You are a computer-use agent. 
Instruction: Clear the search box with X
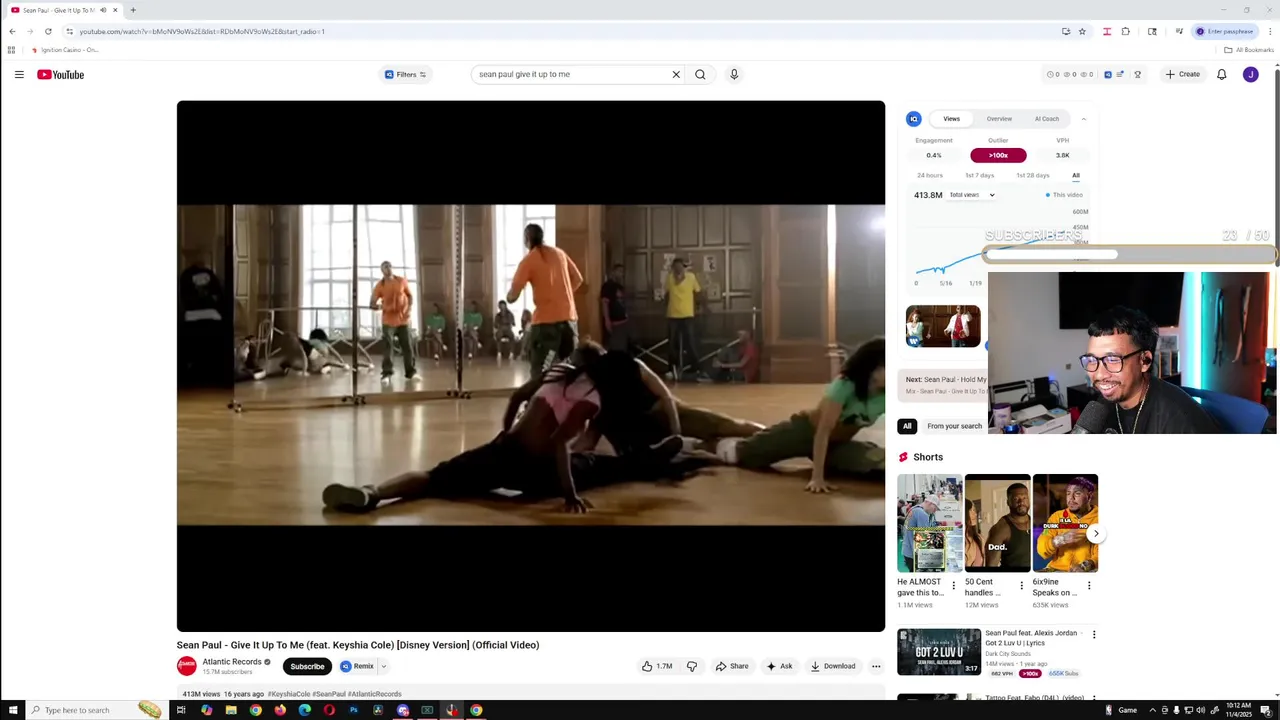(x=676, y=74)
